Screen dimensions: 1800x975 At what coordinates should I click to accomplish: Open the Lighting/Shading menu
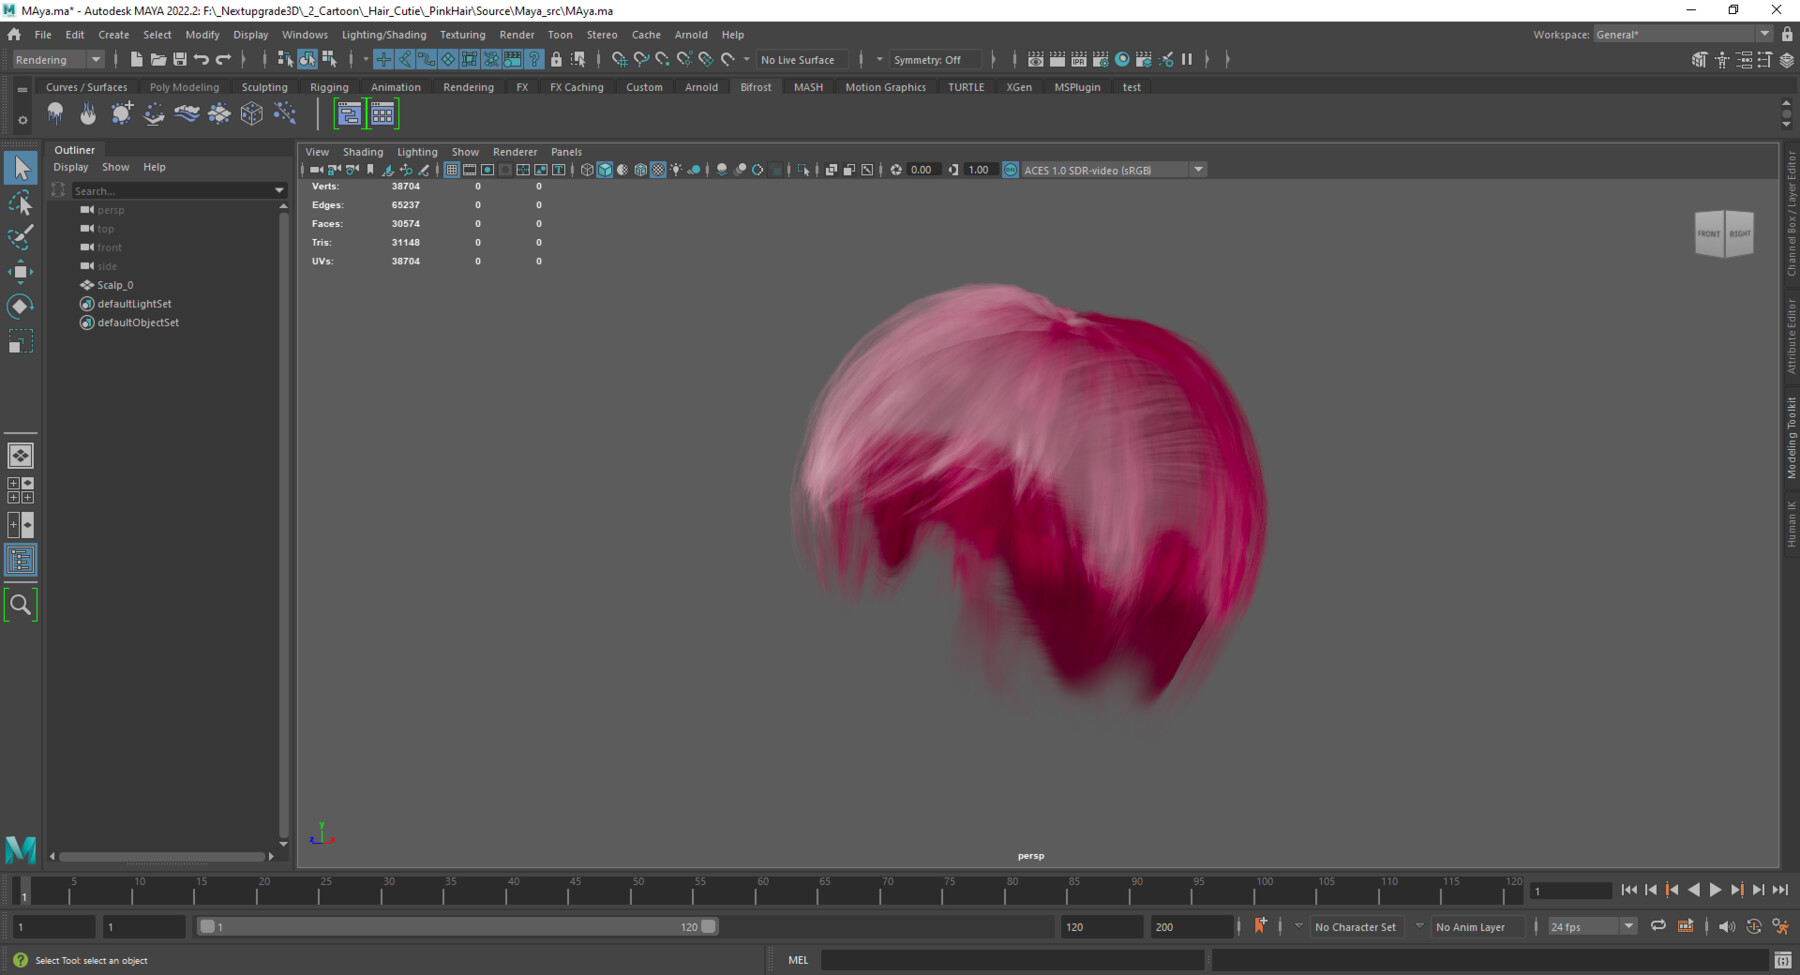[x=384, y=34]
